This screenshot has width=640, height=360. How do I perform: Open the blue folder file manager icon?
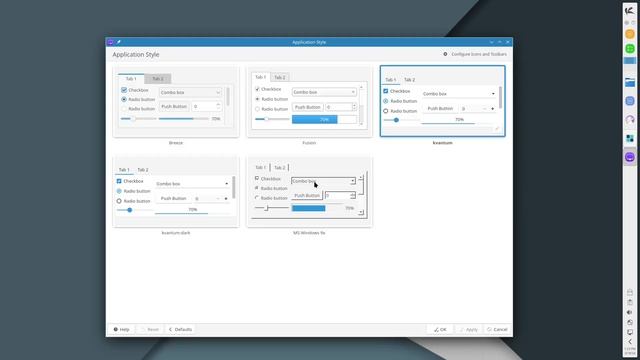point(630,82)
